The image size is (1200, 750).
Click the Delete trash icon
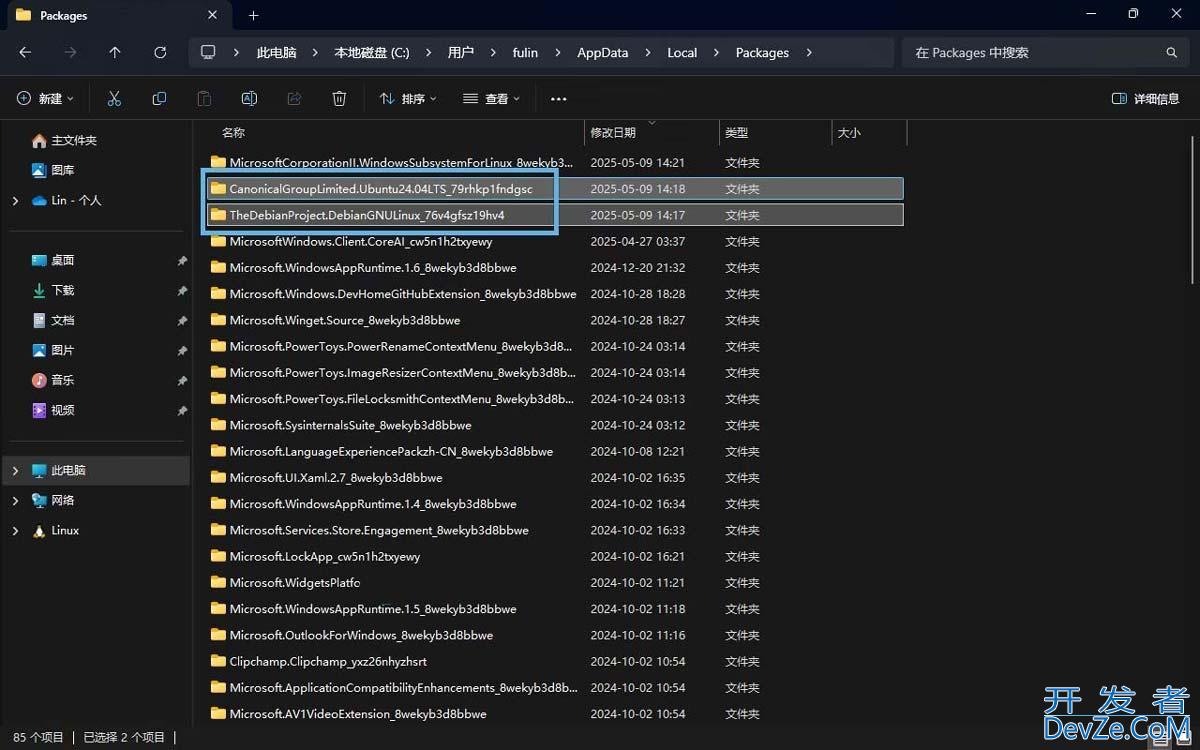339,98
